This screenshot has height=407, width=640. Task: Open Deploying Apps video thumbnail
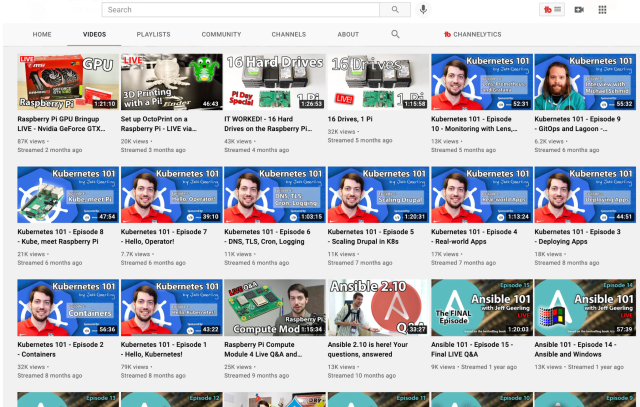(585, 194)
